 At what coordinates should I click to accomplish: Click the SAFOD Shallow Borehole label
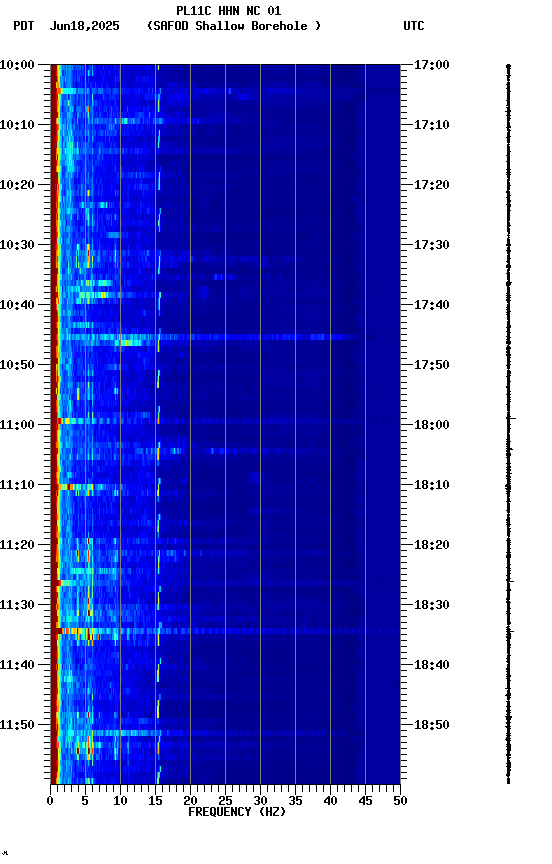point(234,26)
